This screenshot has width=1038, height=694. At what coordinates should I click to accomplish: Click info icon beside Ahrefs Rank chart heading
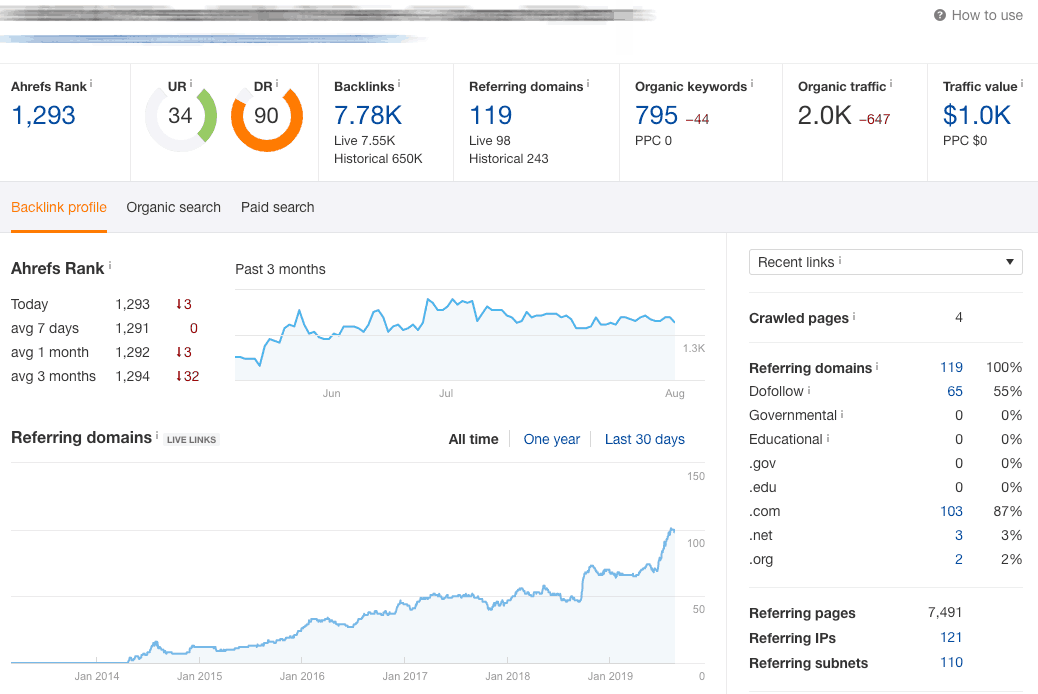pos(110,266)
